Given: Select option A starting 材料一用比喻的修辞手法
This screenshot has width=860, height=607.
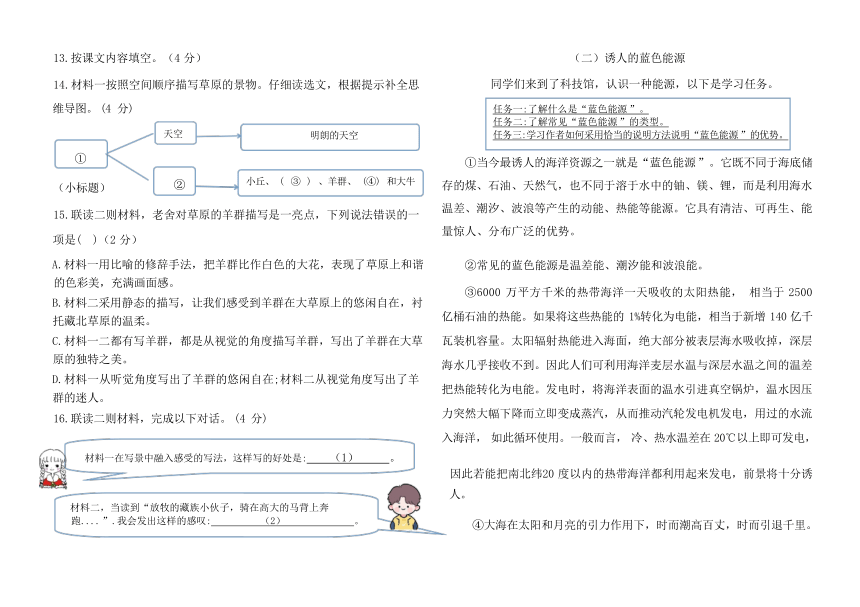Looking at the screenshot, I should pos(238,273).
